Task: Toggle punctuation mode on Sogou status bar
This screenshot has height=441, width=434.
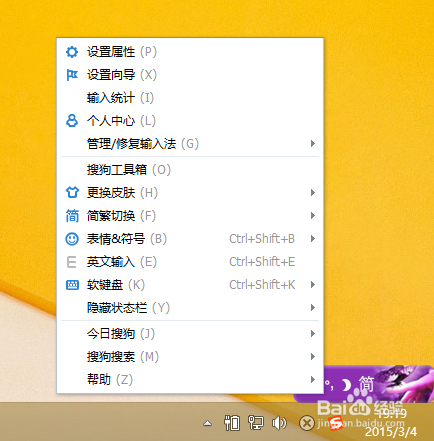Action: coord(330,386)
